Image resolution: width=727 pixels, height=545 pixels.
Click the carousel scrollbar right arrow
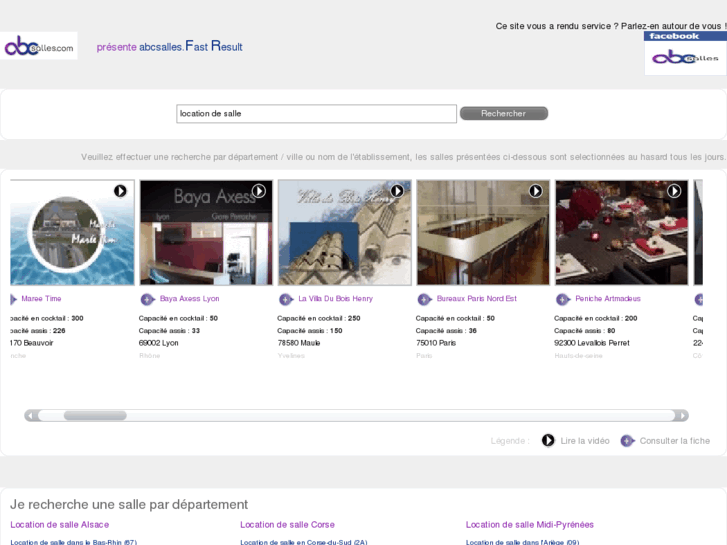[682, 416]
